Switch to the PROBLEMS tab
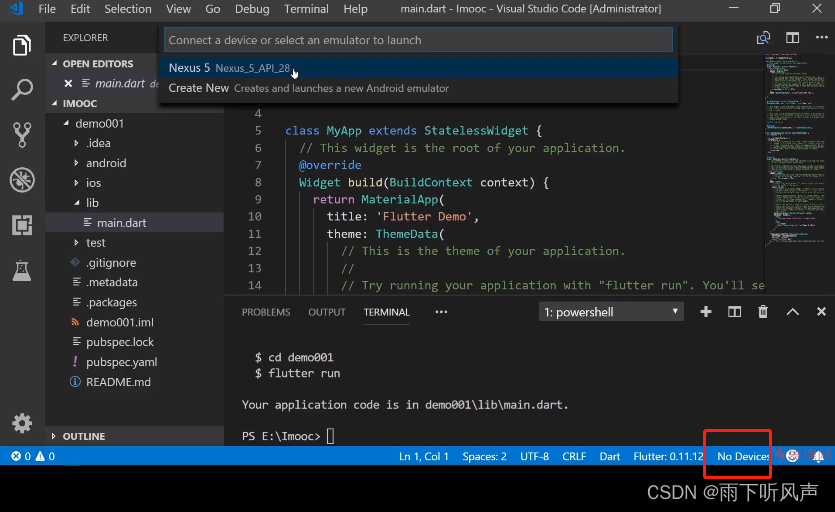This screenshot has width=835, height=512. click(x=266, y=312)
